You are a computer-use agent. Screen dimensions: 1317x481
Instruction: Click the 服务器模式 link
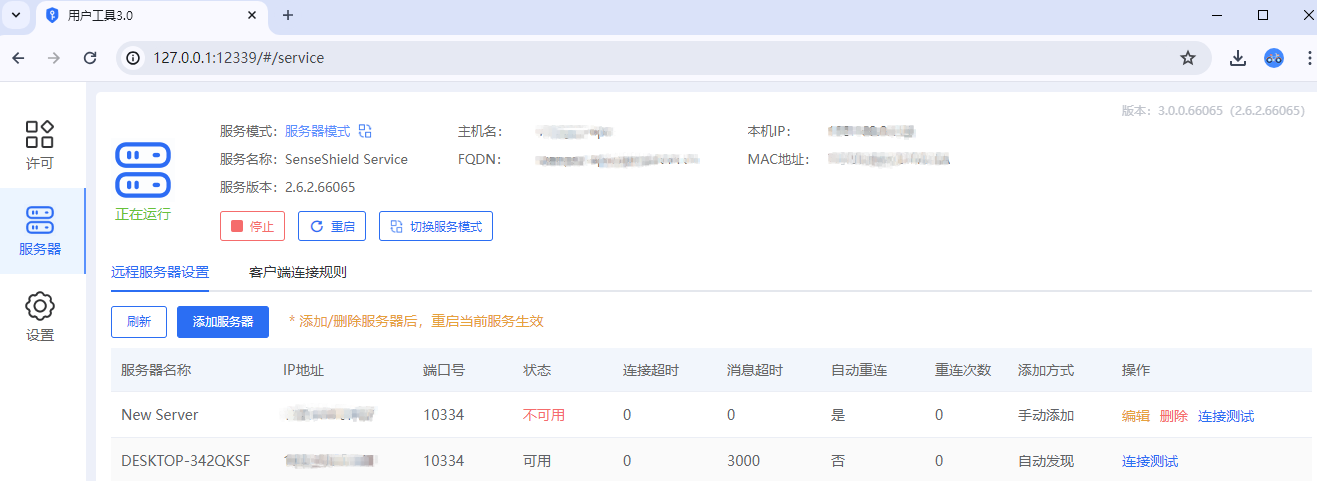click(x=317, y=131)
